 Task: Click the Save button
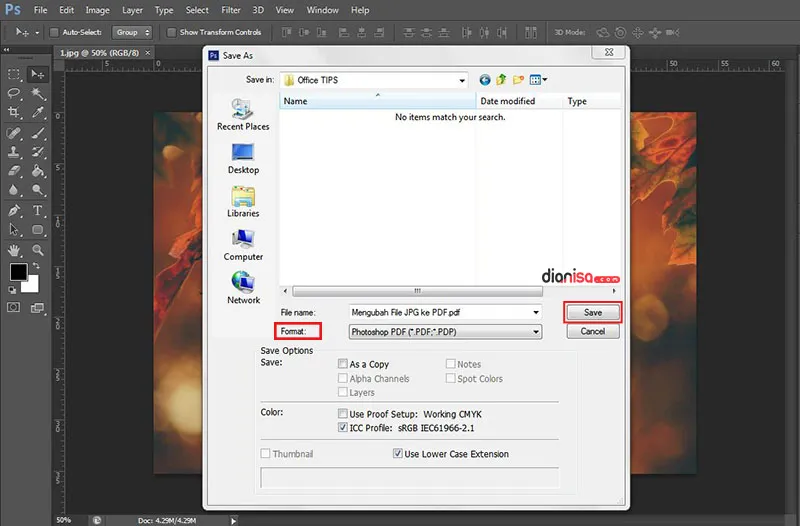coord(592,312)
